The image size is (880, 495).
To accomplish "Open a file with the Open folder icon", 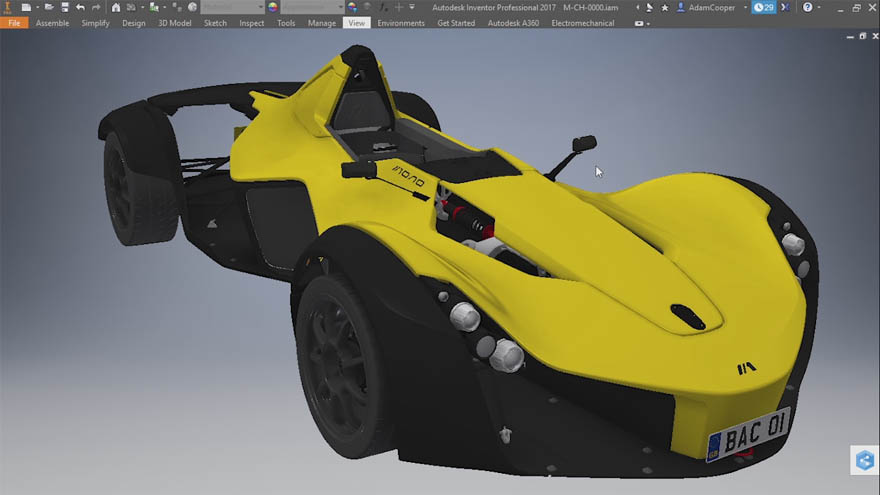I will coord(49,7).
